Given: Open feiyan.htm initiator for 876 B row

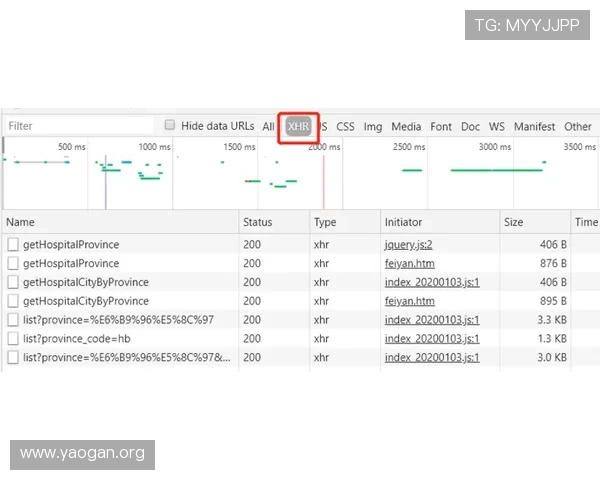Looking at the screenshot, I should click(x=409, y=263).
